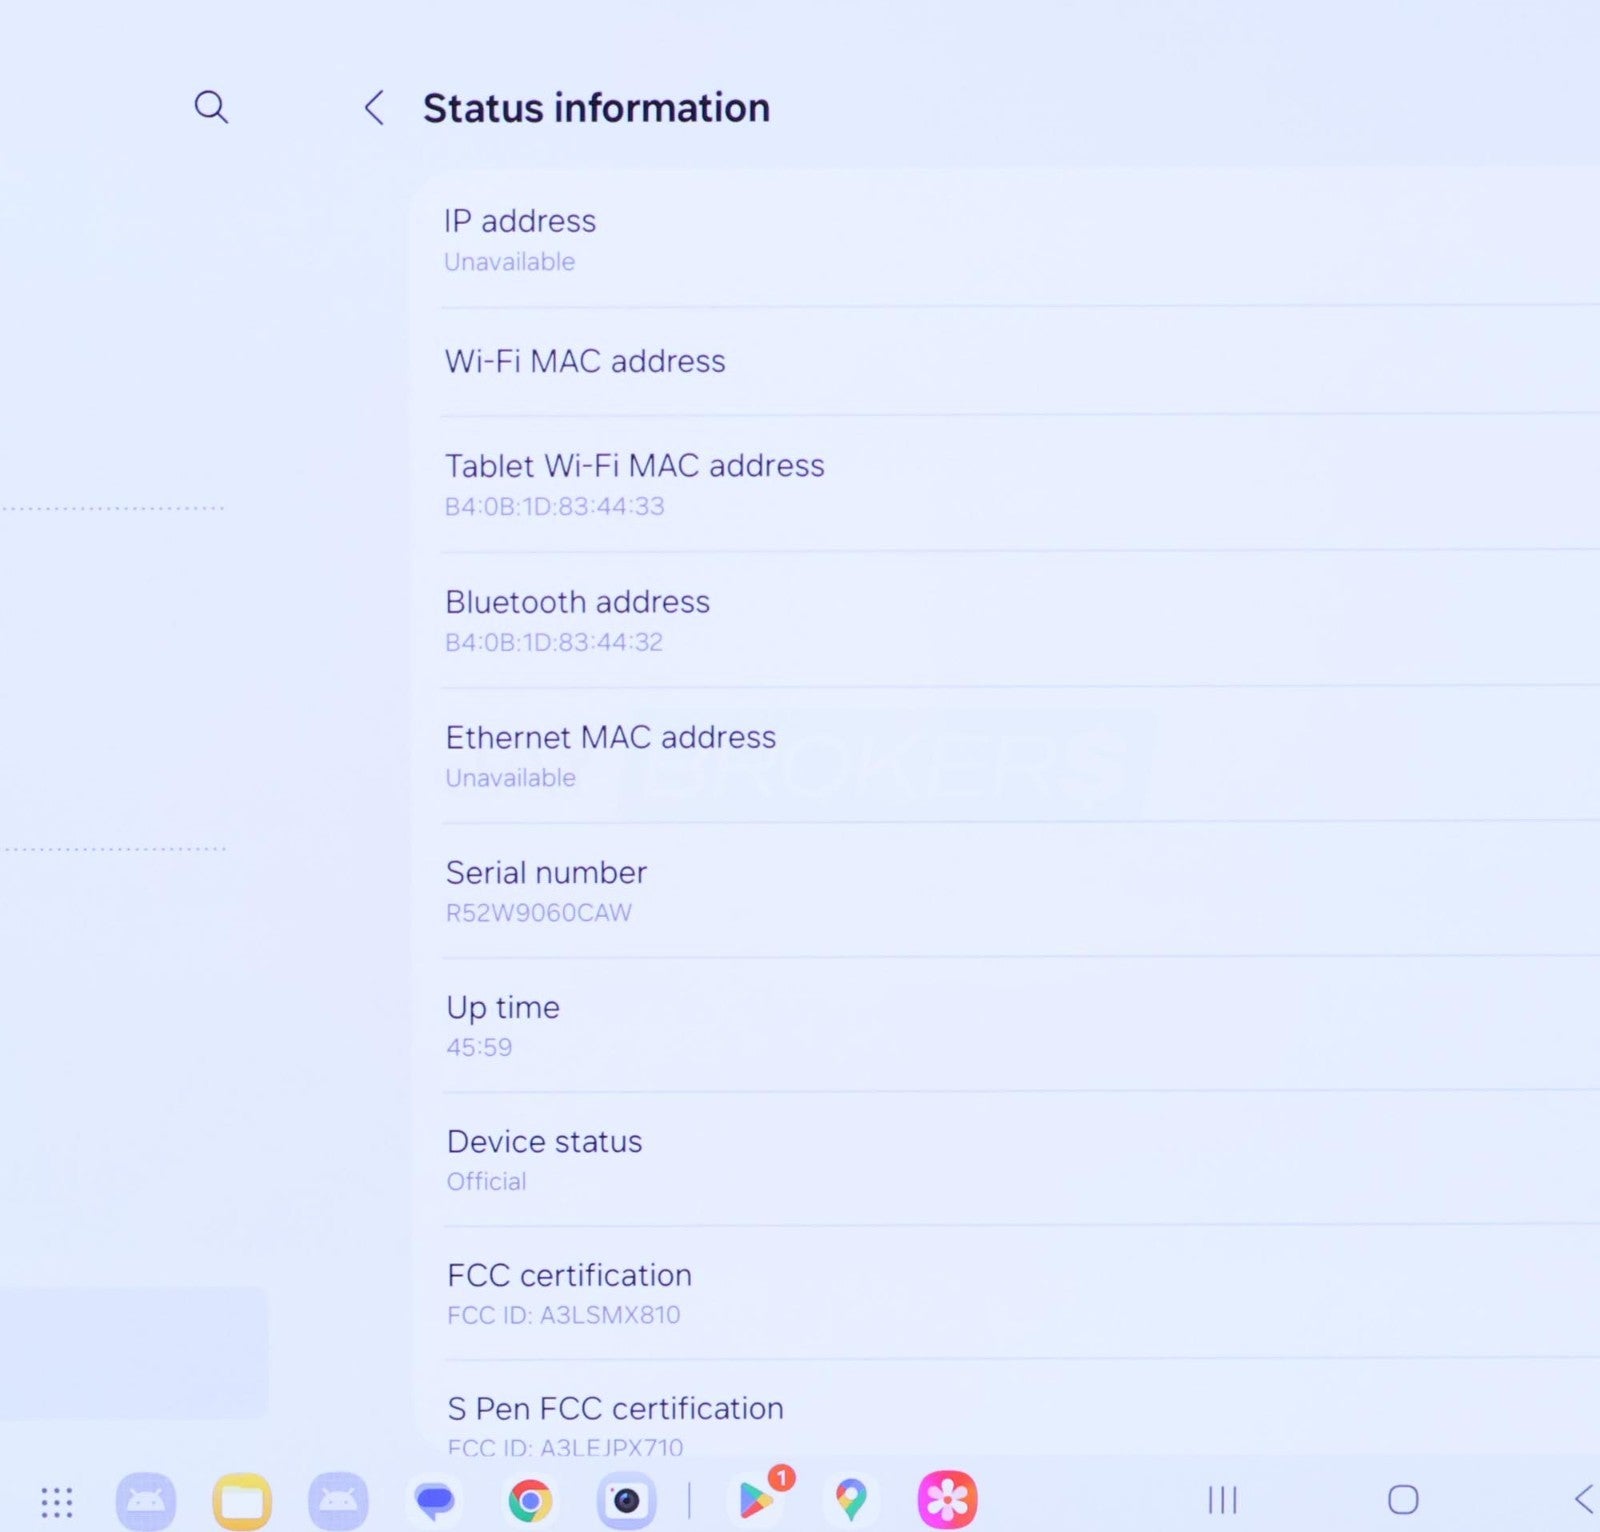1600x1532 pixels.
Task: Launch the Messages app from taskbar
Action: [x=434, y=1501]
